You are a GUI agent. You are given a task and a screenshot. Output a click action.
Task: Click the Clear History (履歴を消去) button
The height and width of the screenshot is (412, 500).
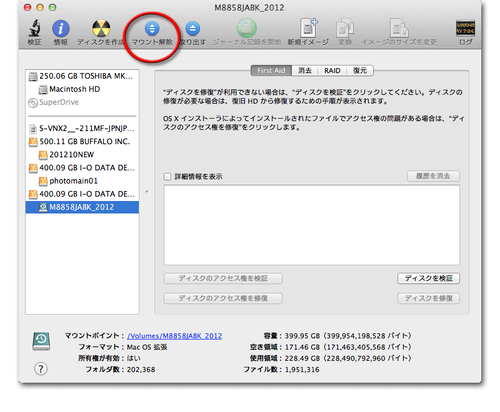[433, 176]
